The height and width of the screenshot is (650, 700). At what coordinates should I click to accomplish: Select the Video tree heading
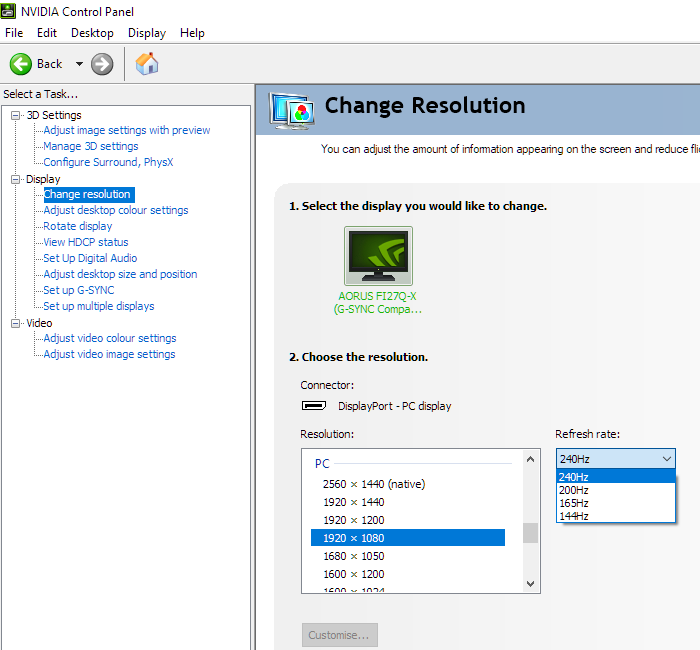[x=39, y=323]
